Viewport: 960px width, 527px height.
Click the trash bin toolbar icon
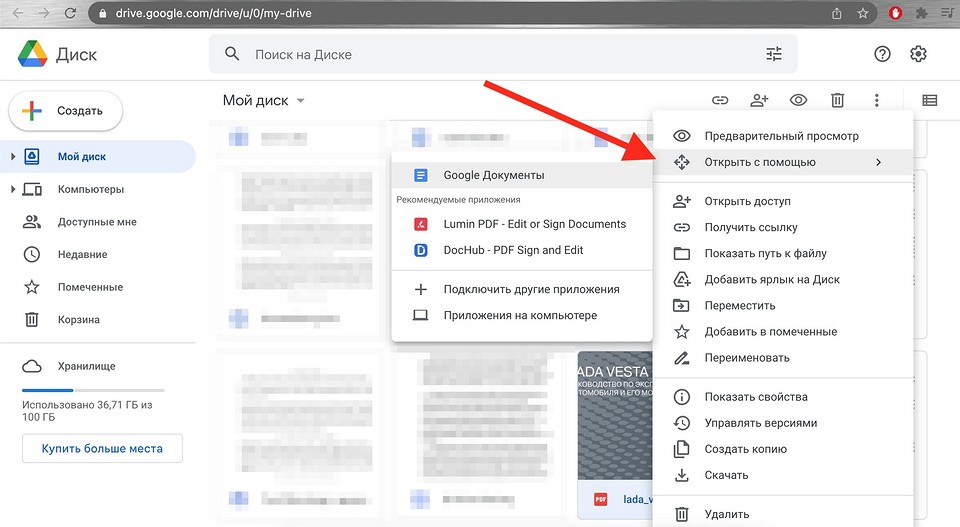click(837, 100)
